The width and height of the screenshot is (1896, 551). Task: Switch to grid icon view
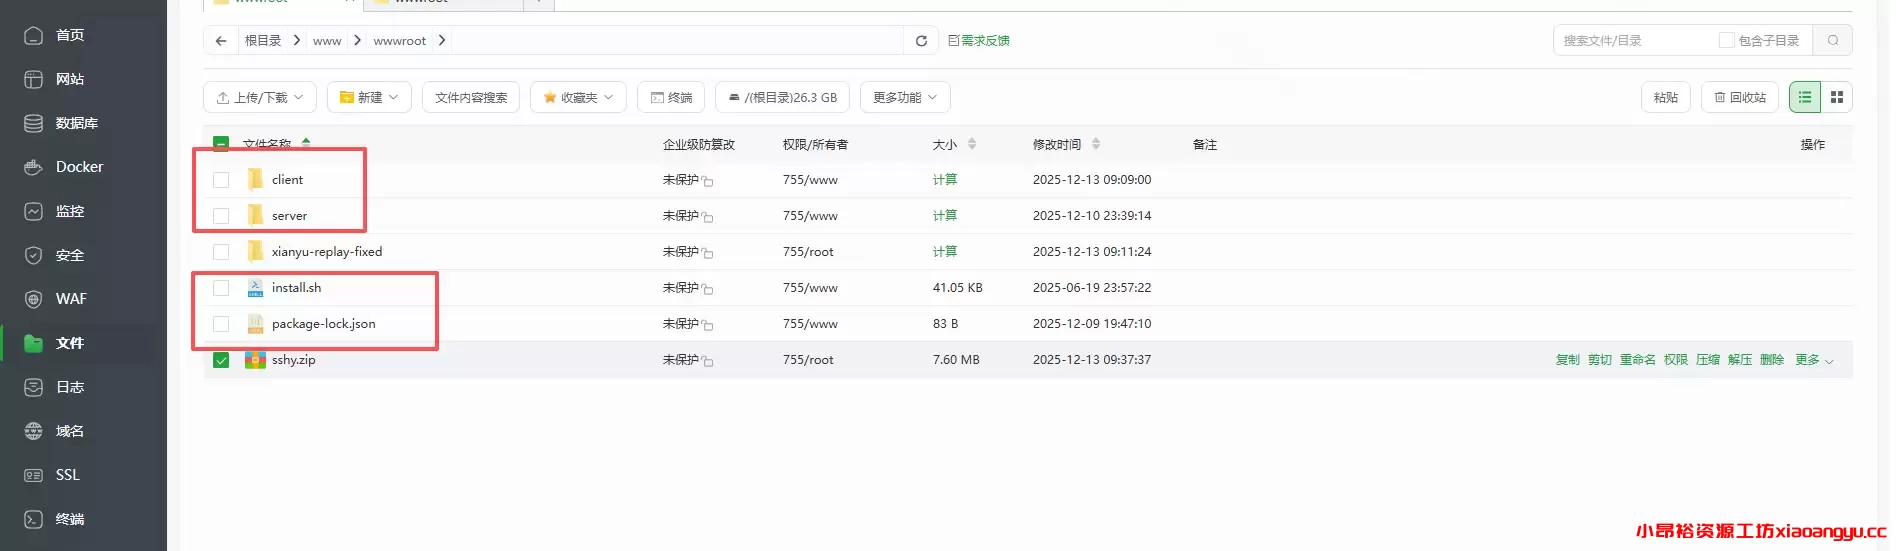[x=1837, y=97]
